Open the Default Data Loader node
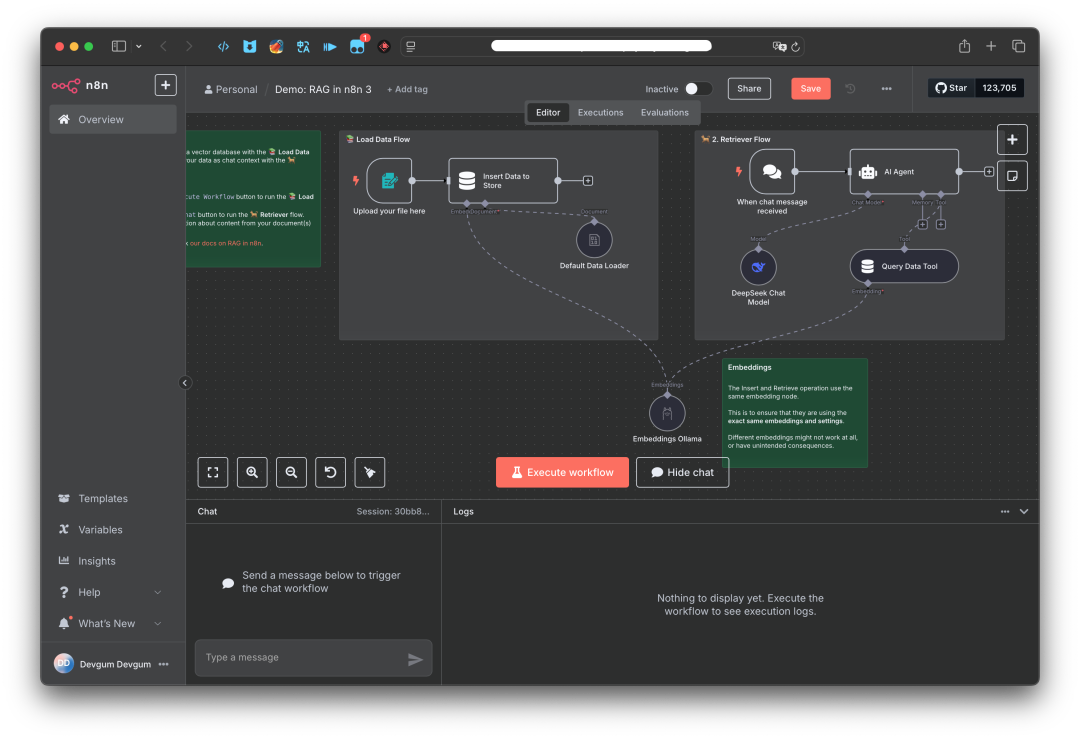1080x739 pixels. 594,239
